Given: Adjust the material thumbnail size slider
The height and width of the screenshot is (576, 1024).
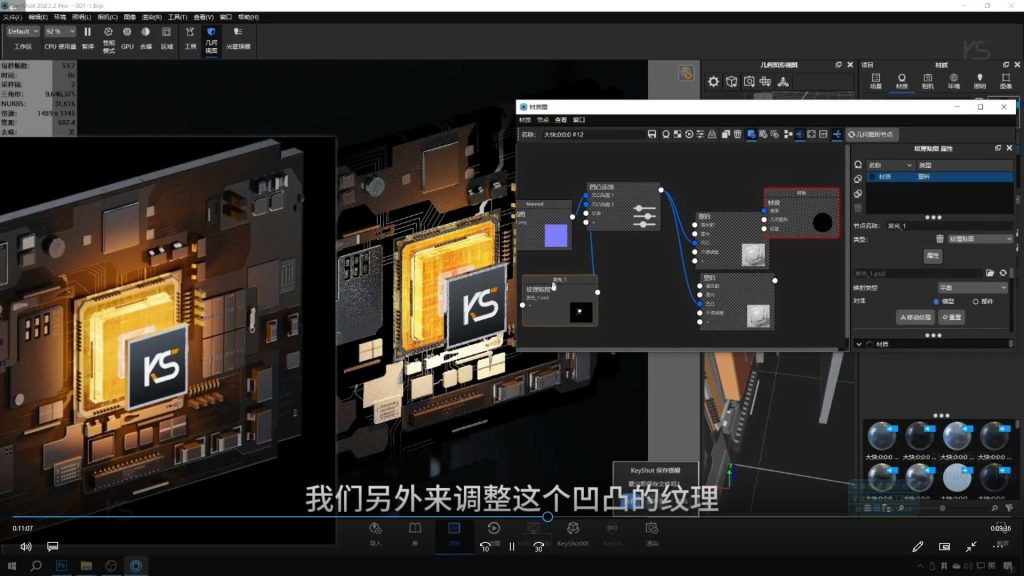Looking at the screenshot, I should tap(942, 507).
